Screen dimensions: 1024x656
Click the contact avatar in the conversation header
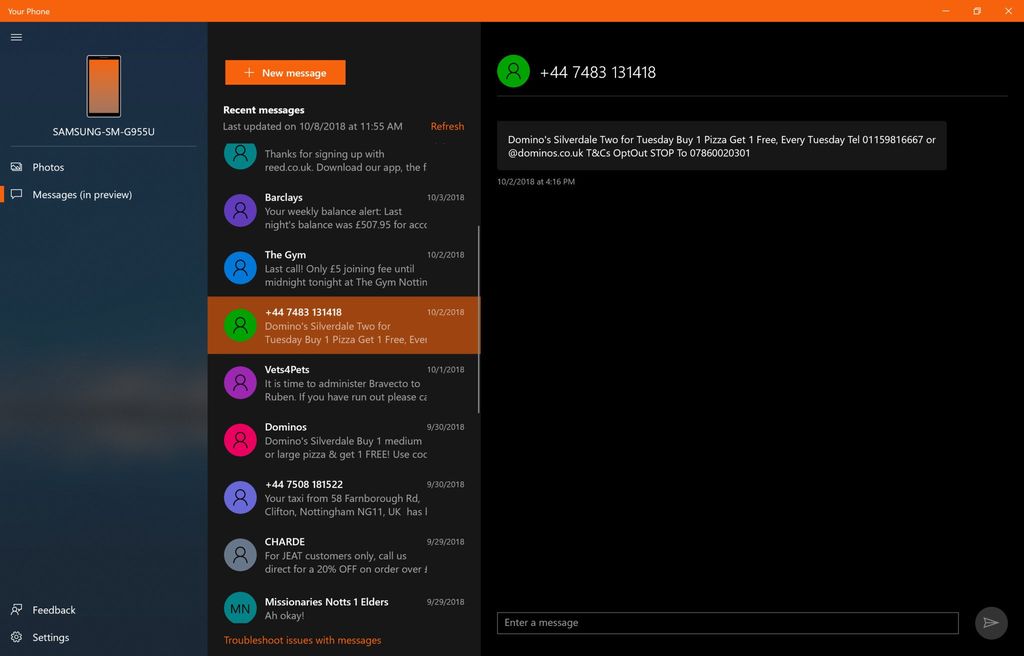click(513, 71)
